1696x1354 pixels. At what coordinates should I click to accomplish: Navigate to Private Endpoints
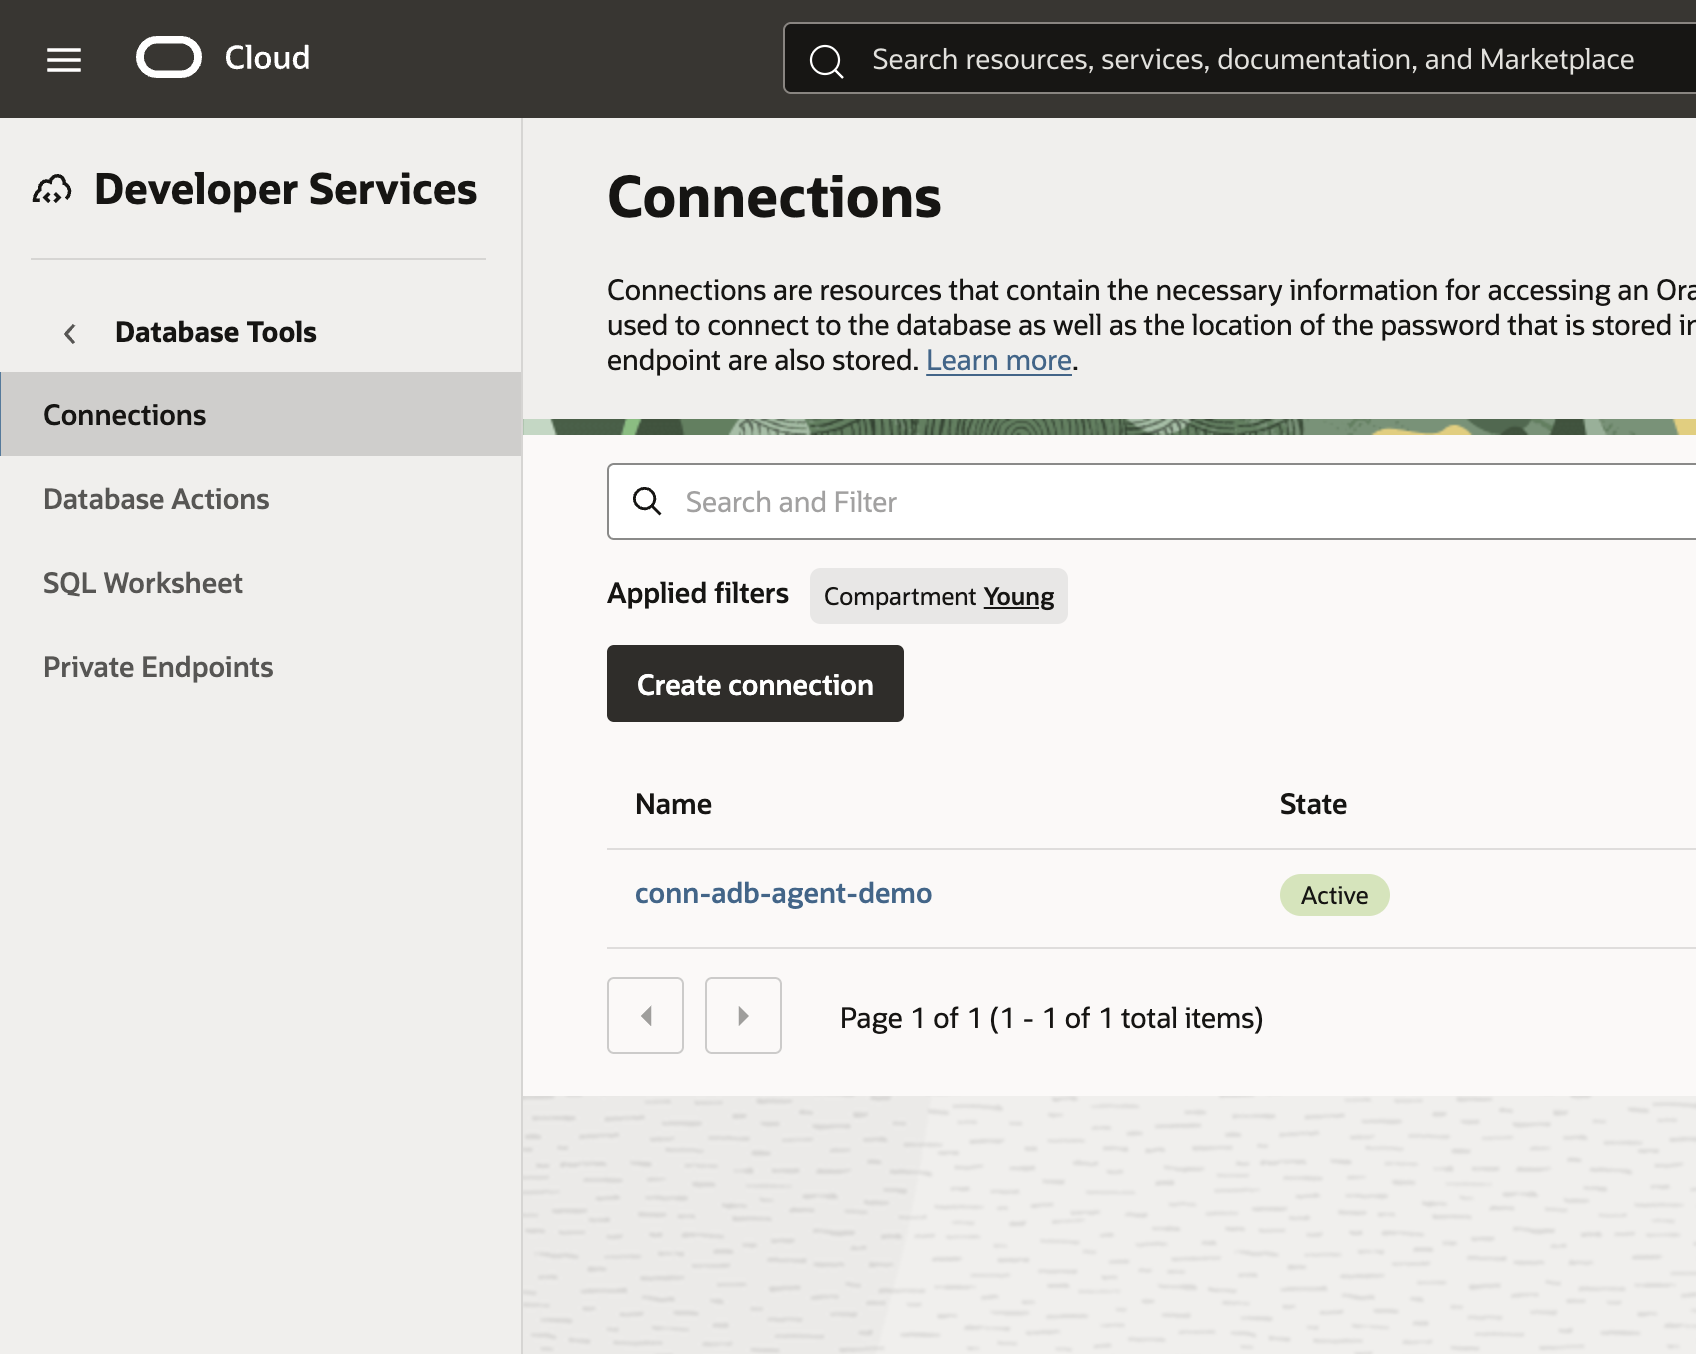(158, 667)
